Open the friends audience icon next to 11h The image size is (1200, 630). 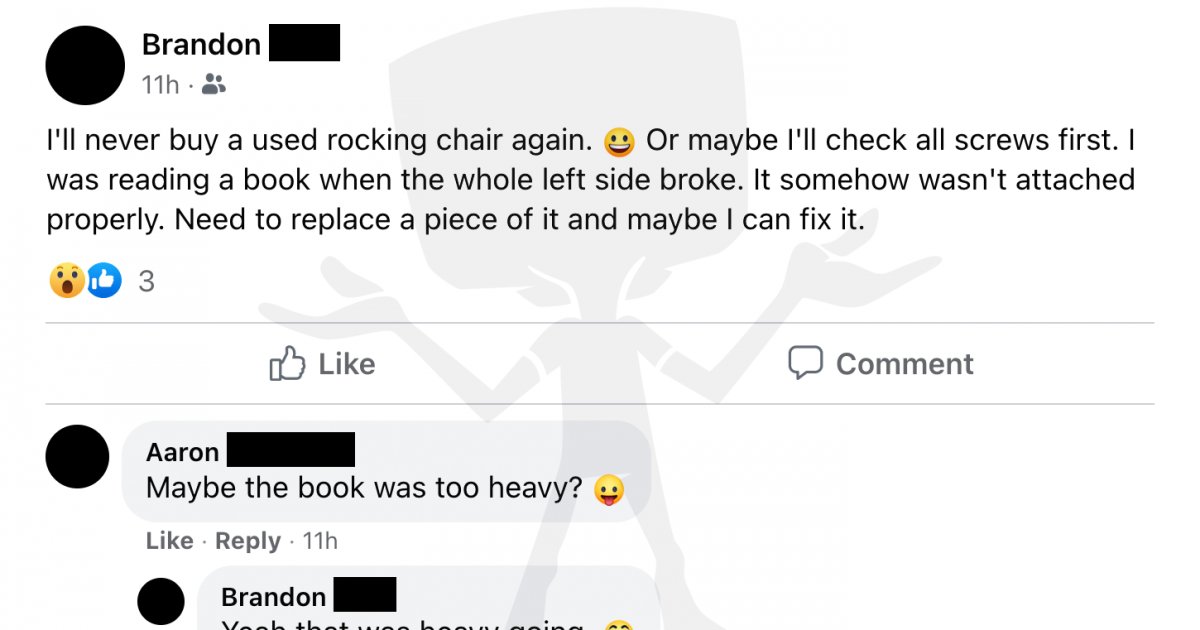tap(213, 85)
